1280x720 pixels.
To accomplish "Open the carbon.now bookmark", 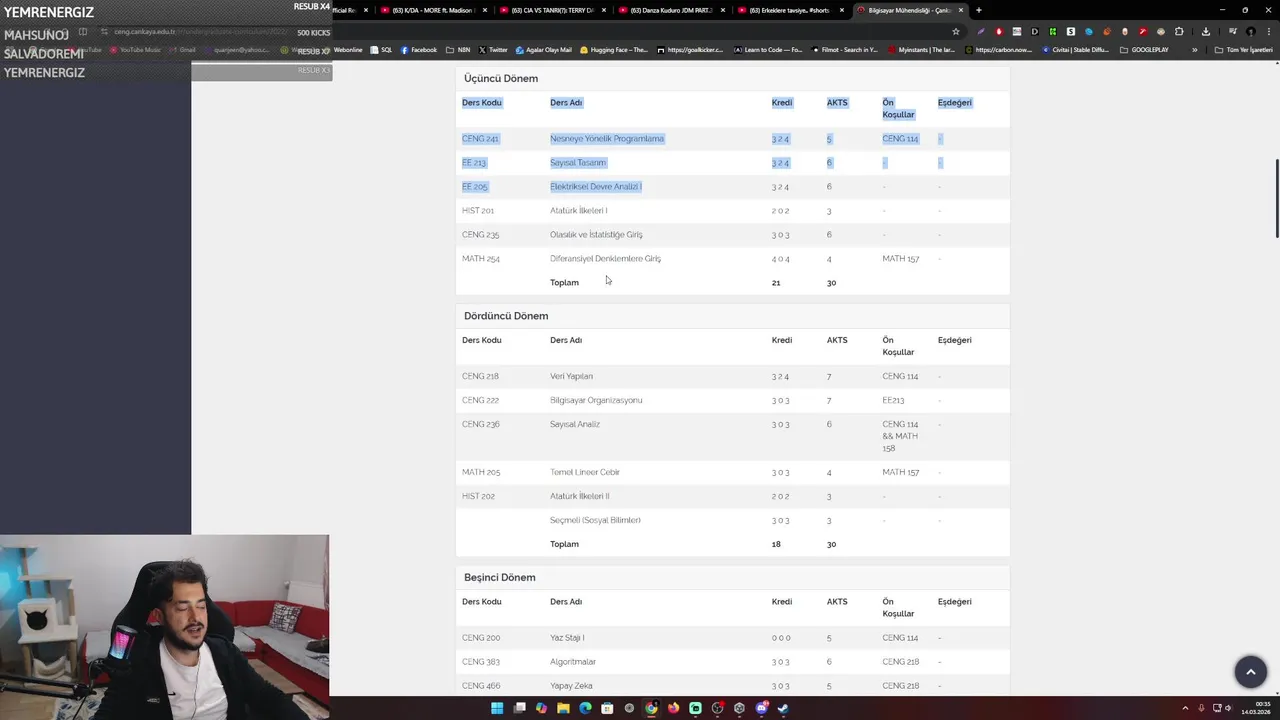I will coord(998,50).
